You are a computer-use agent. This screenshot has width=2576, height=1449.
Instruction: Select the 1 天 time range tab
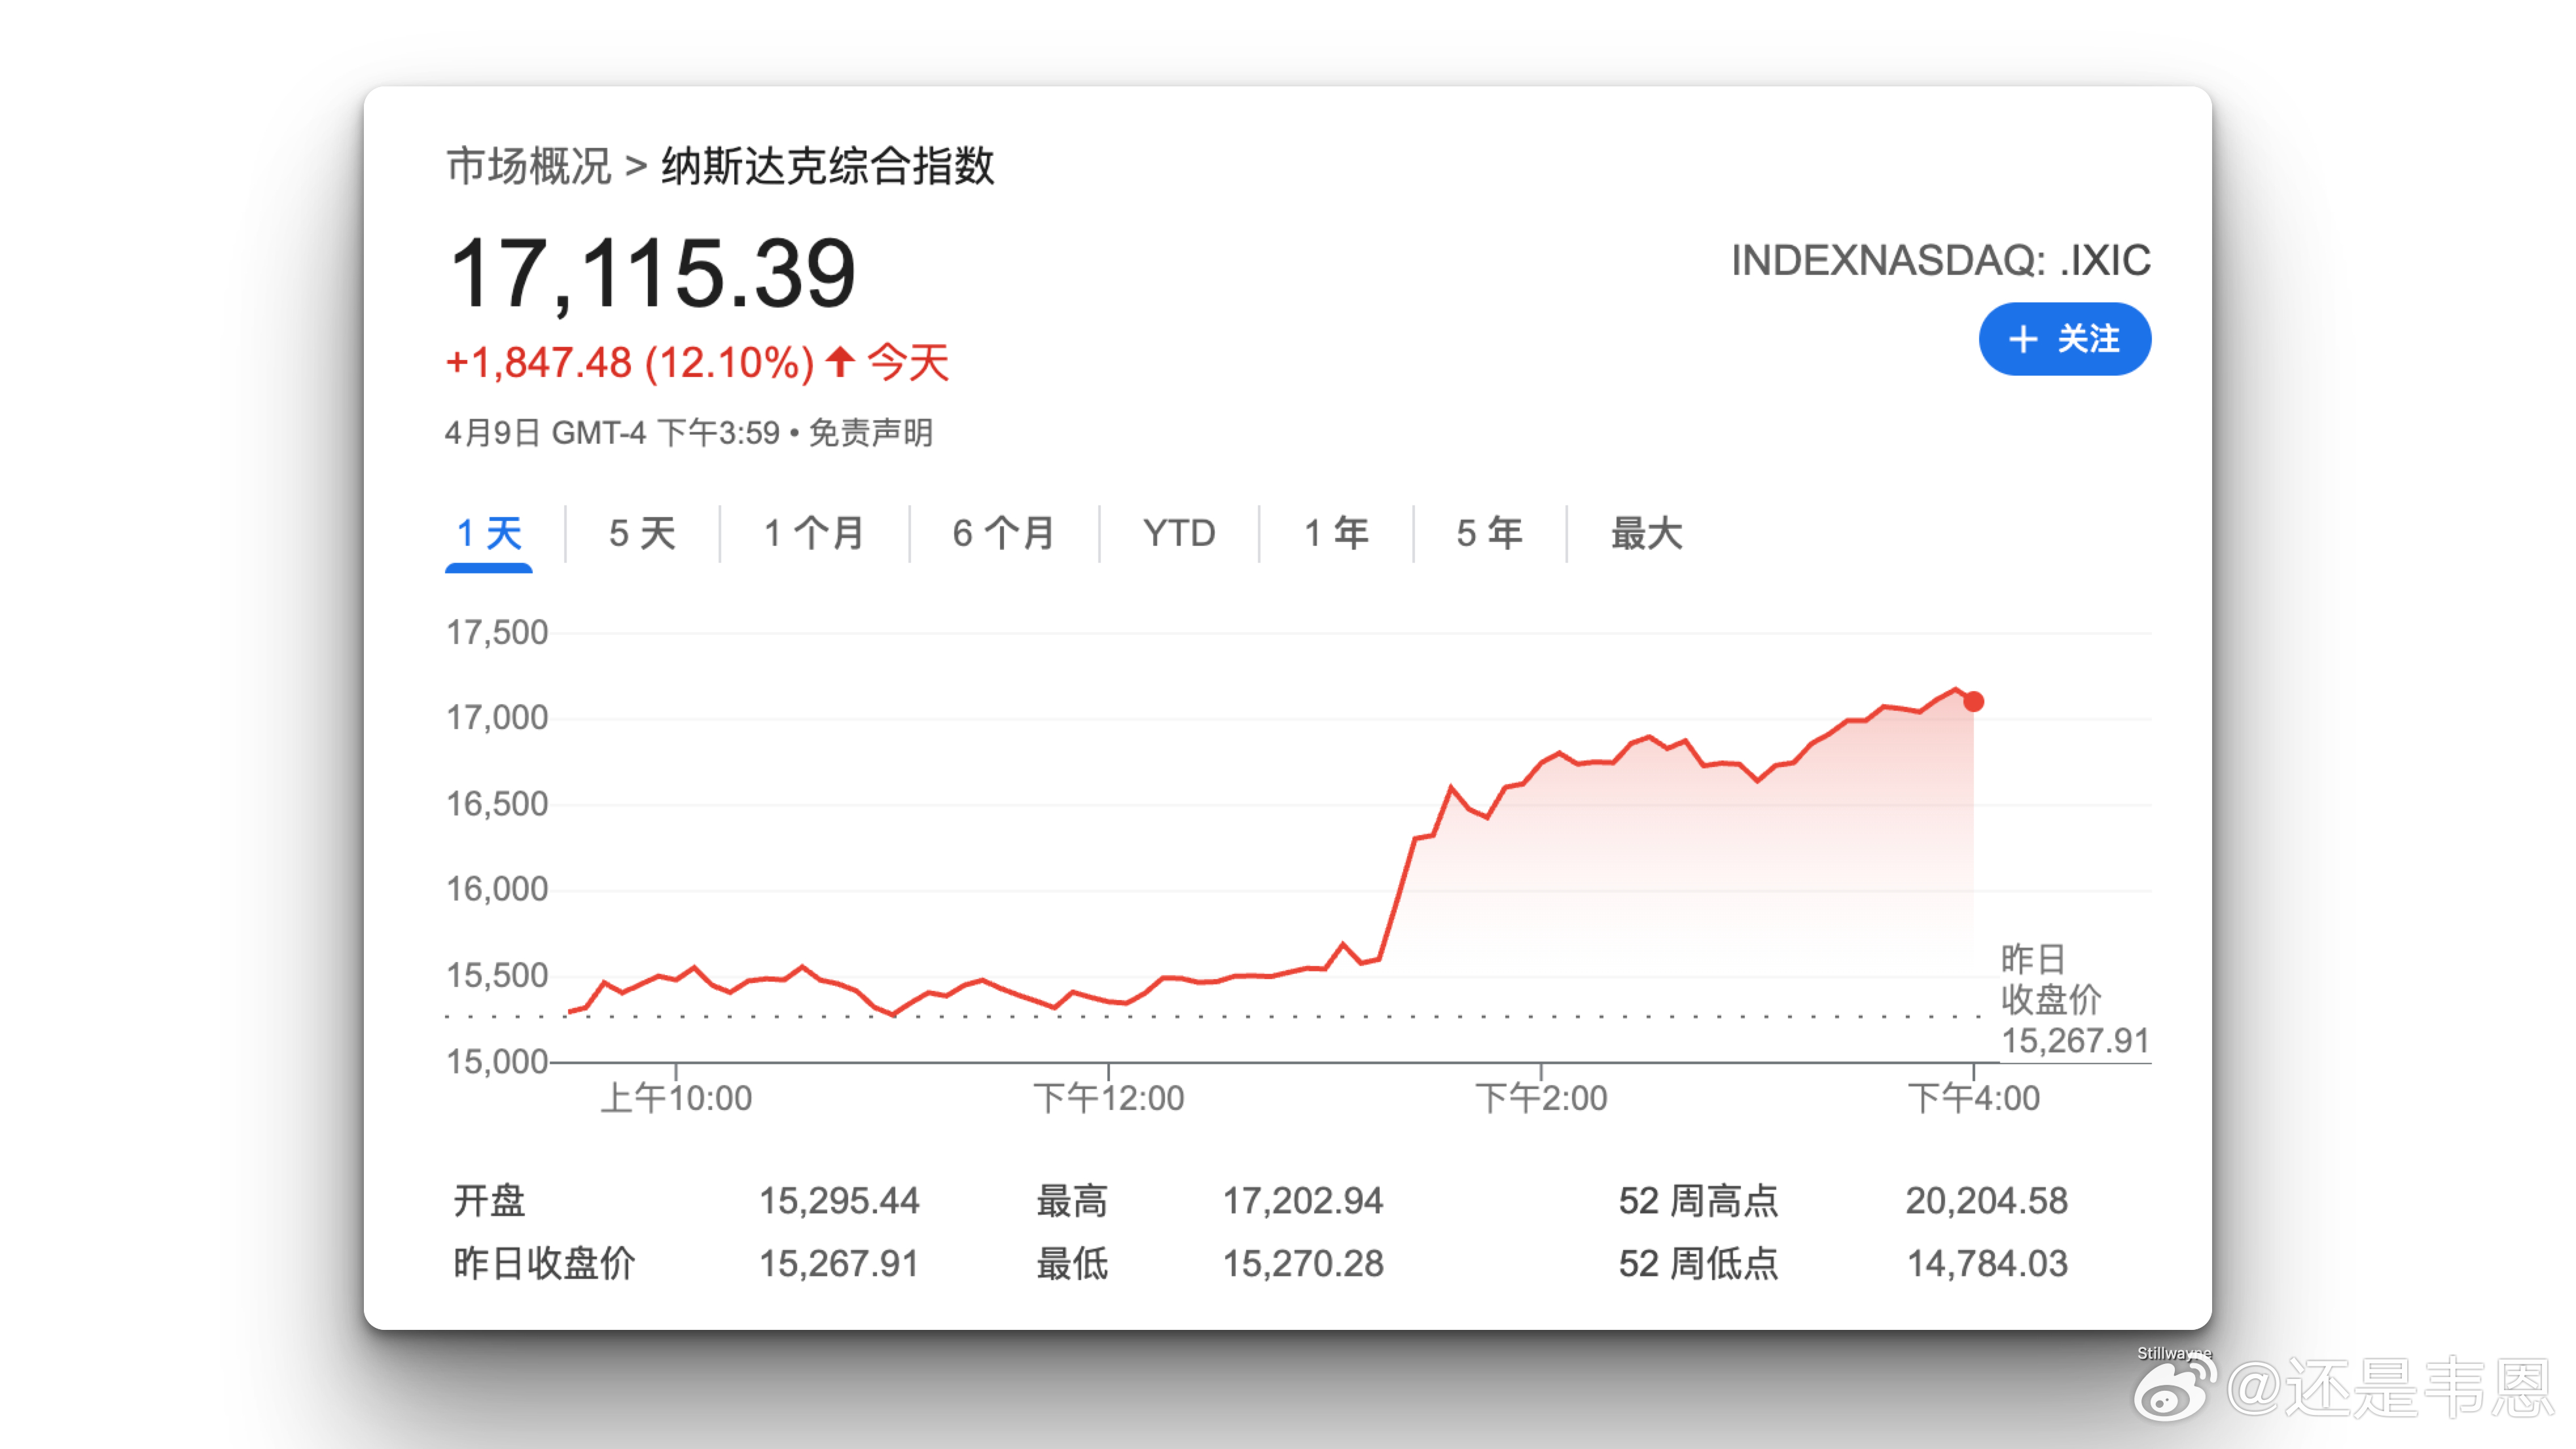click(x=488, y=534)
